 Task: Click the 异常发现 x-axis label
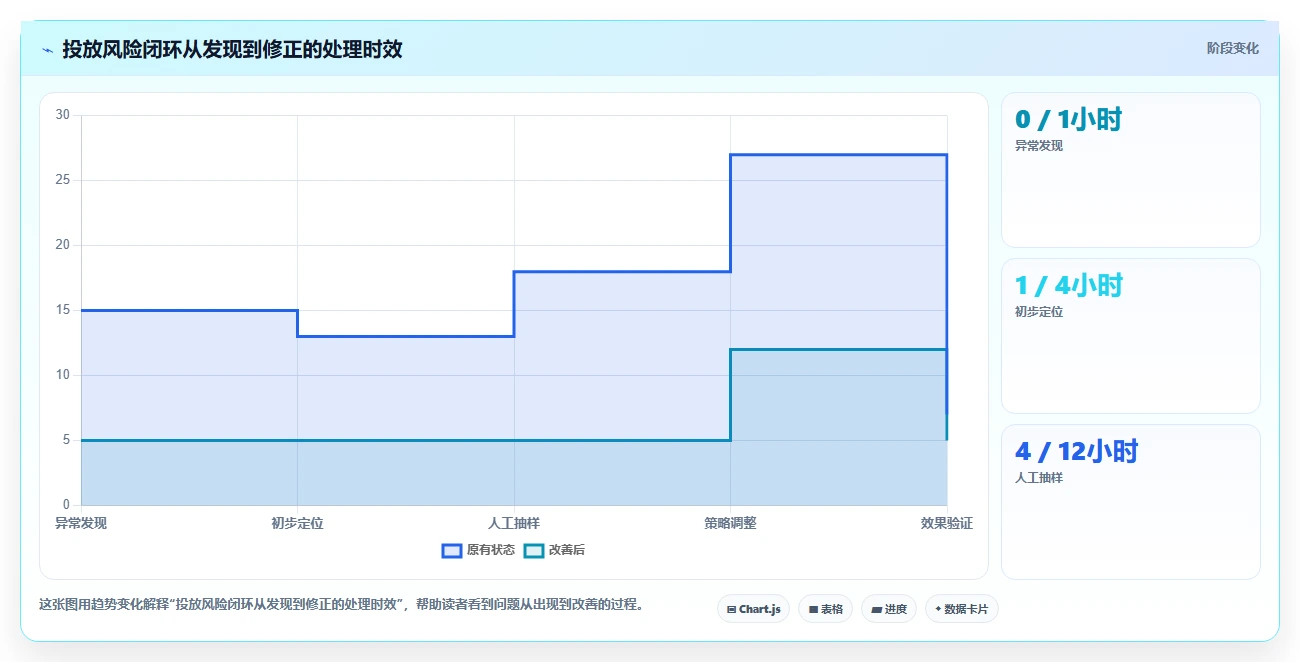click(81, 523)
